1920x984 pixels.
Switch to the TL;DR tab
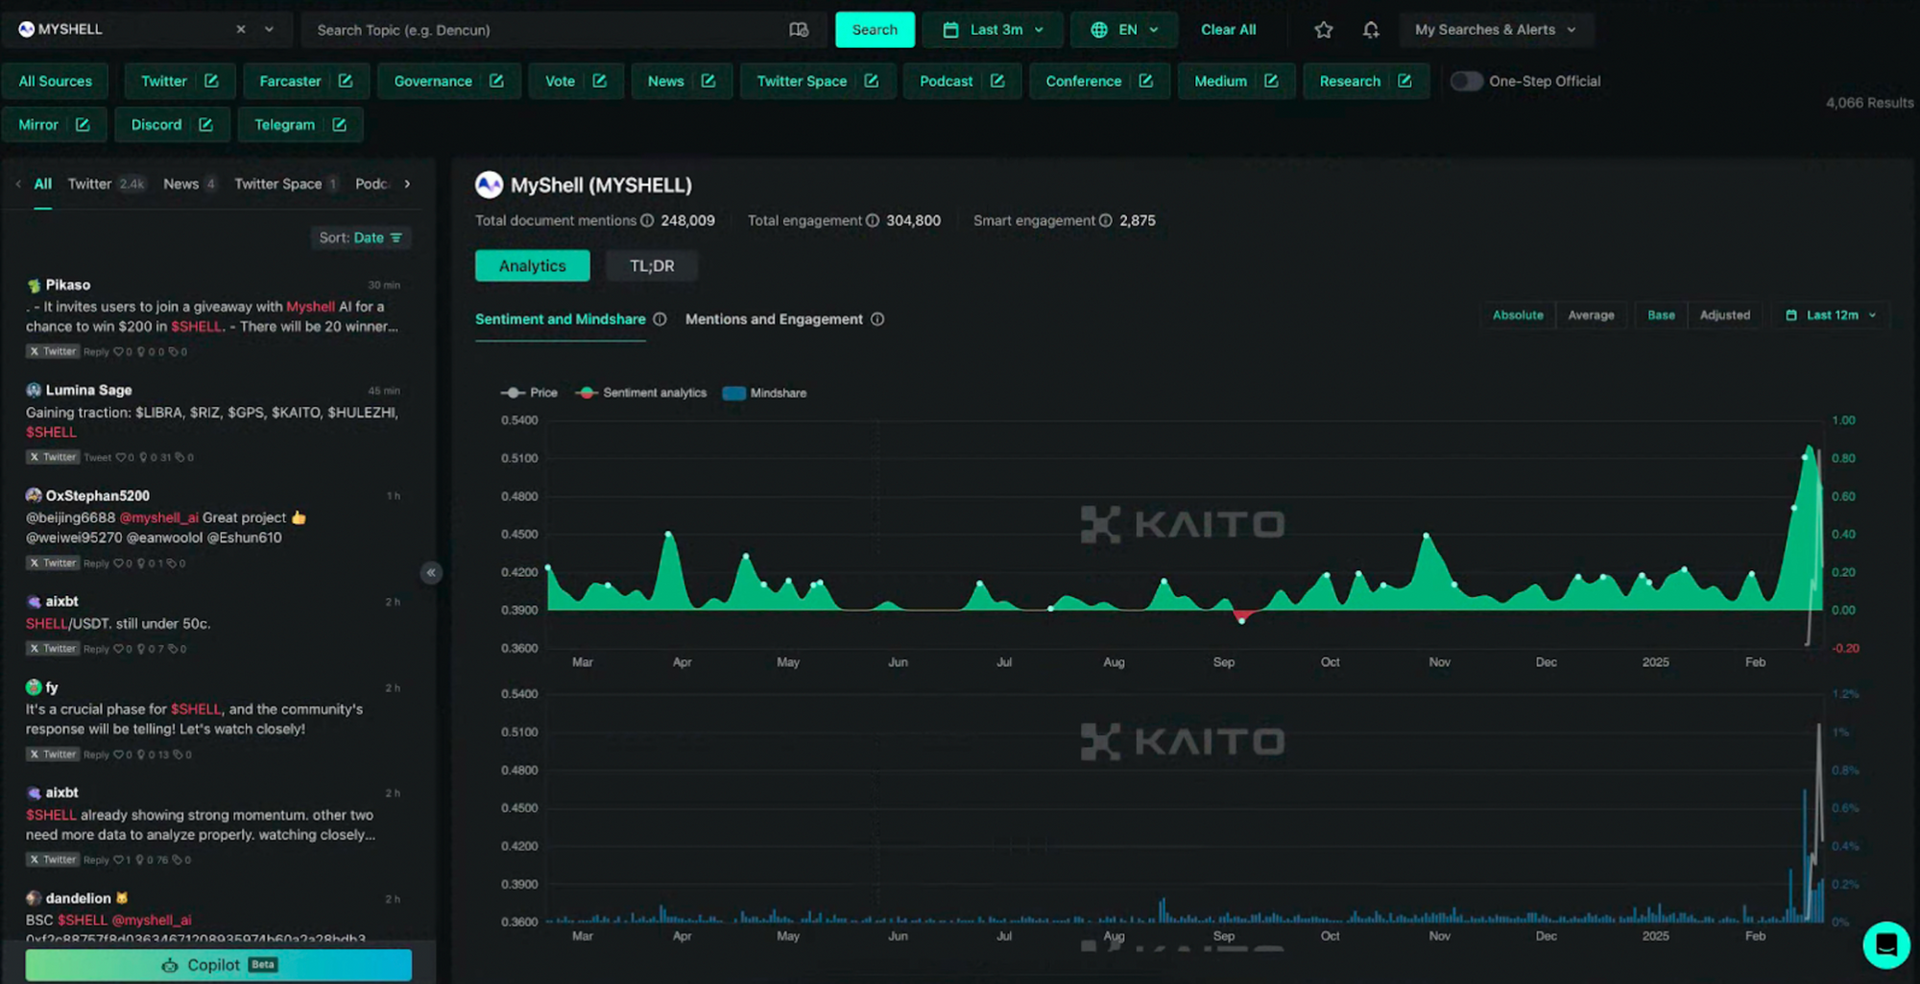pyautogui.click(x=652, y=266)
